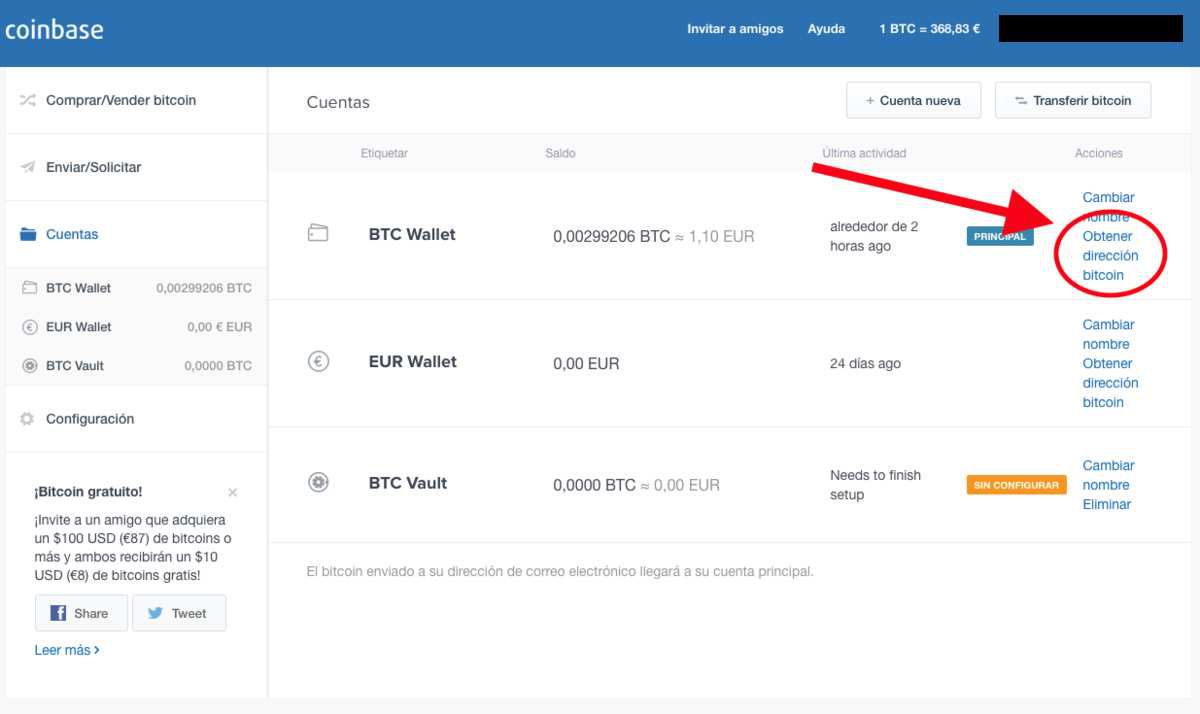1200x714 pixels.
Task: Click Cambiar nombre for the BTC Wallet row
Action: pyautogui.click(x=1108, y=207)
